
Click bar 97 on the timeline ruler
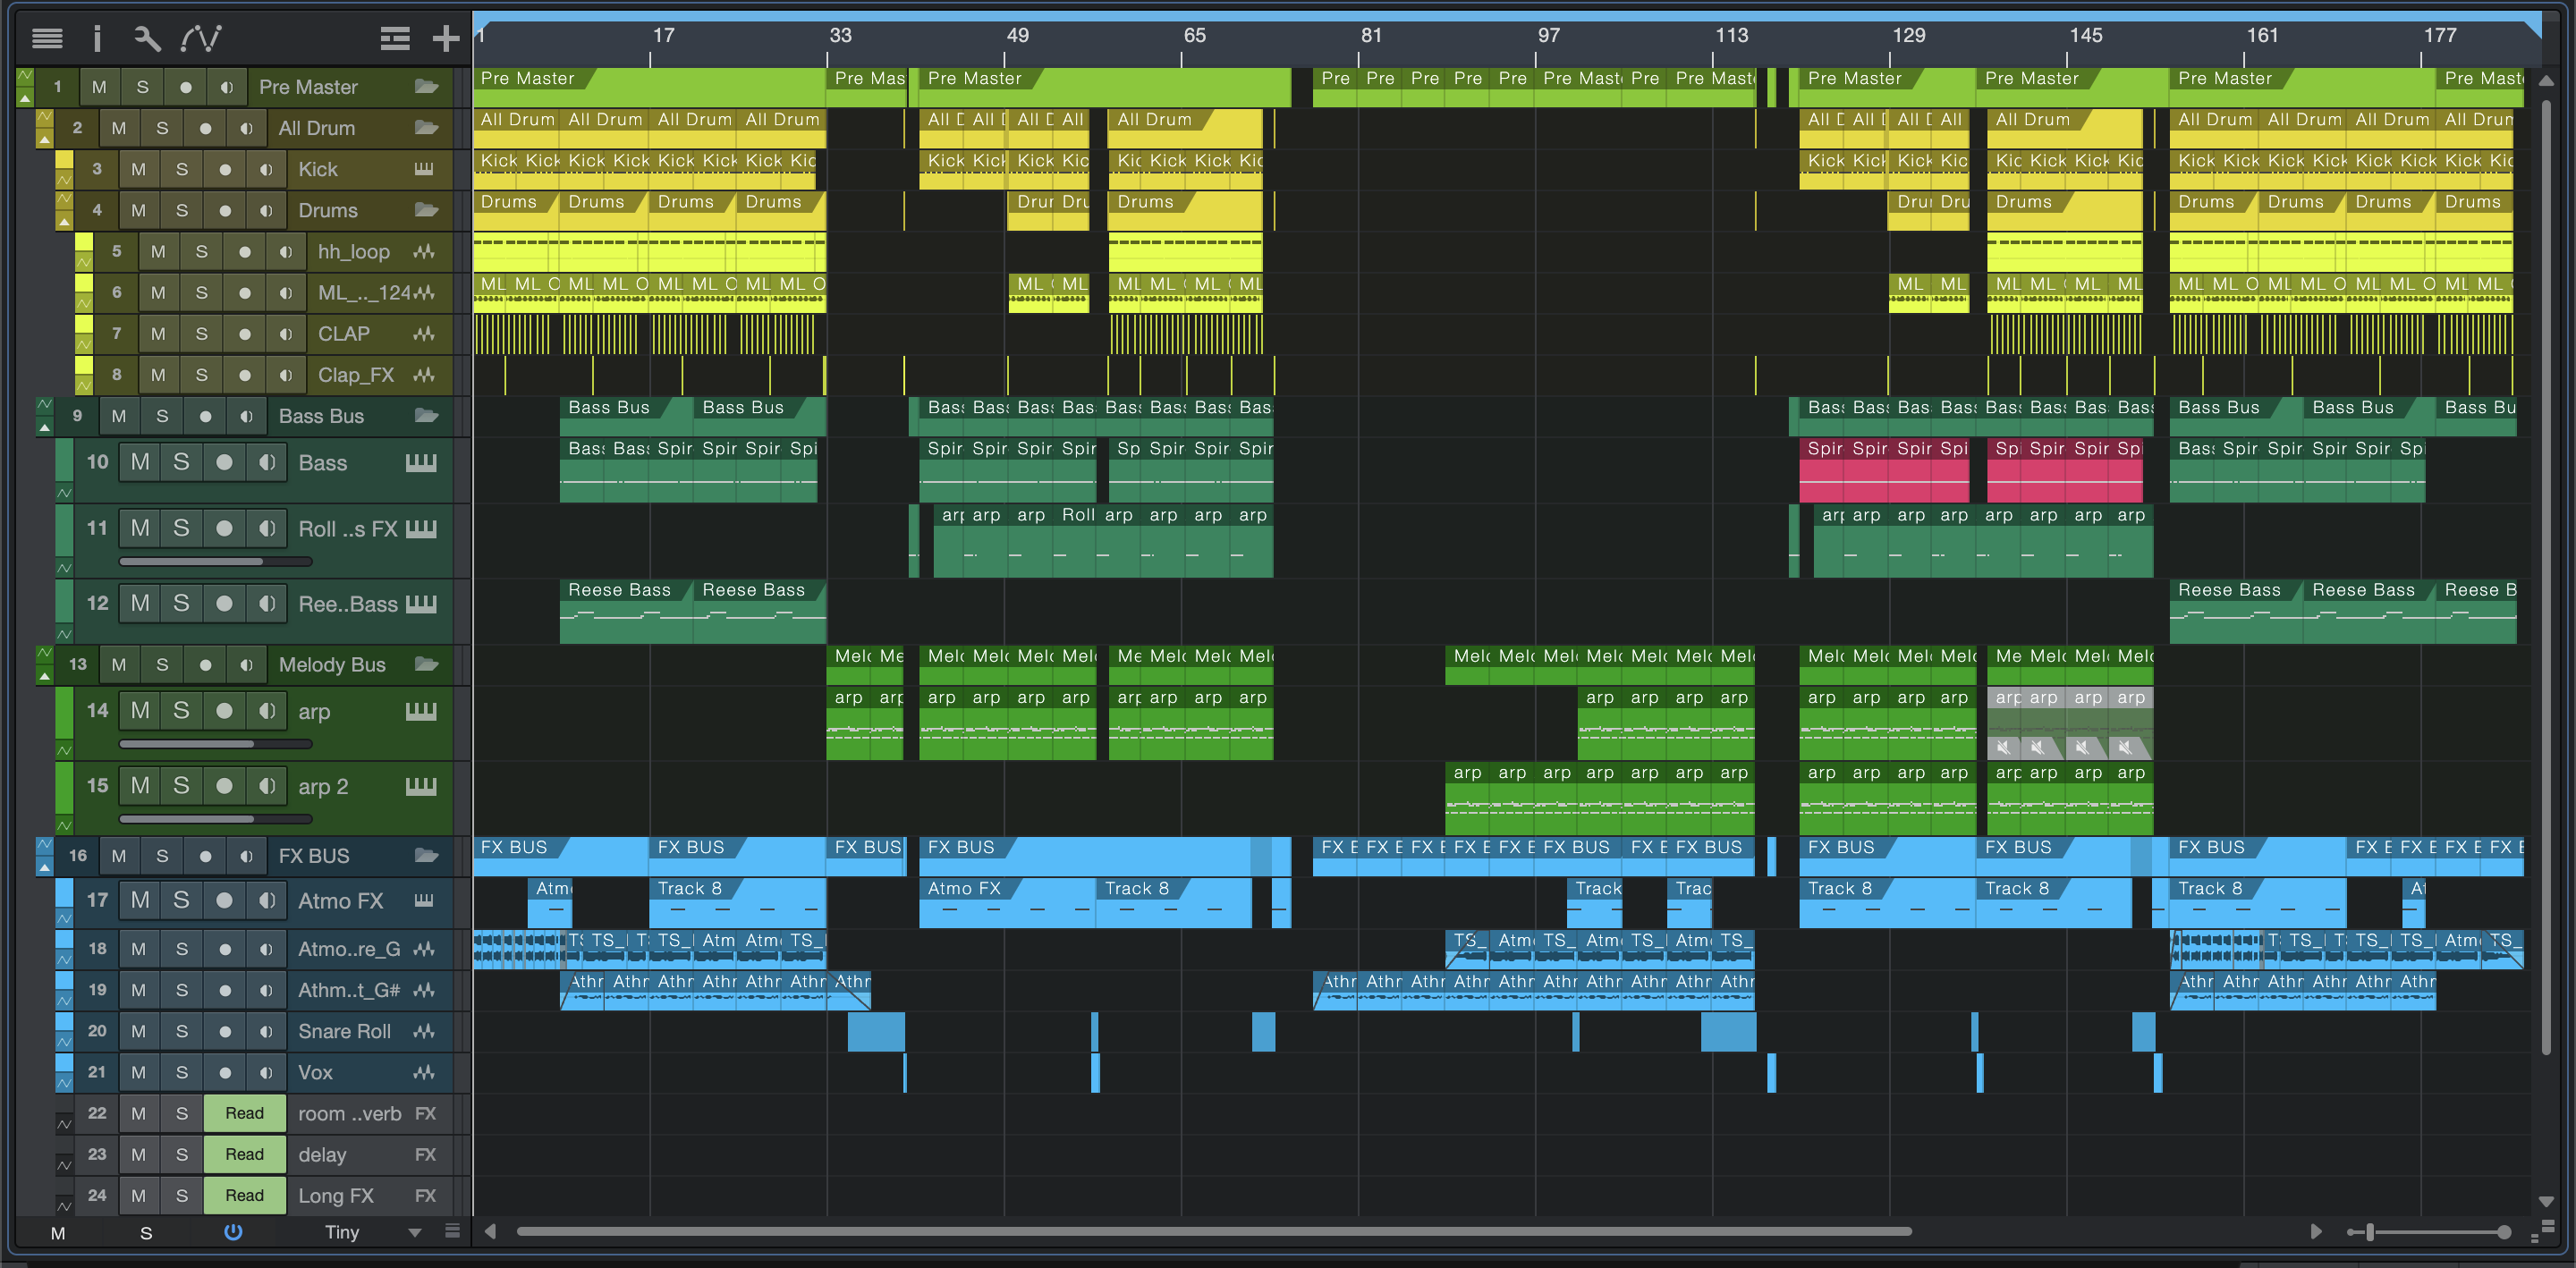point(1547,36)
